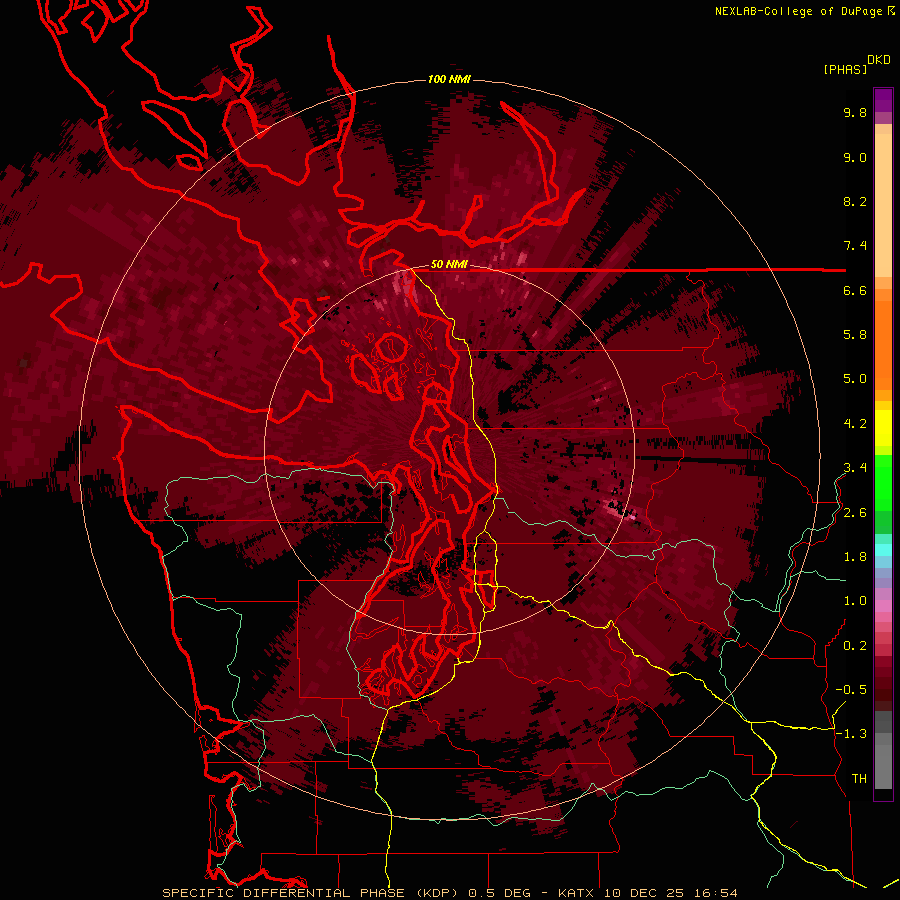
Task: Click the 9.8 value on the color scale
Action: coord(855,112)
